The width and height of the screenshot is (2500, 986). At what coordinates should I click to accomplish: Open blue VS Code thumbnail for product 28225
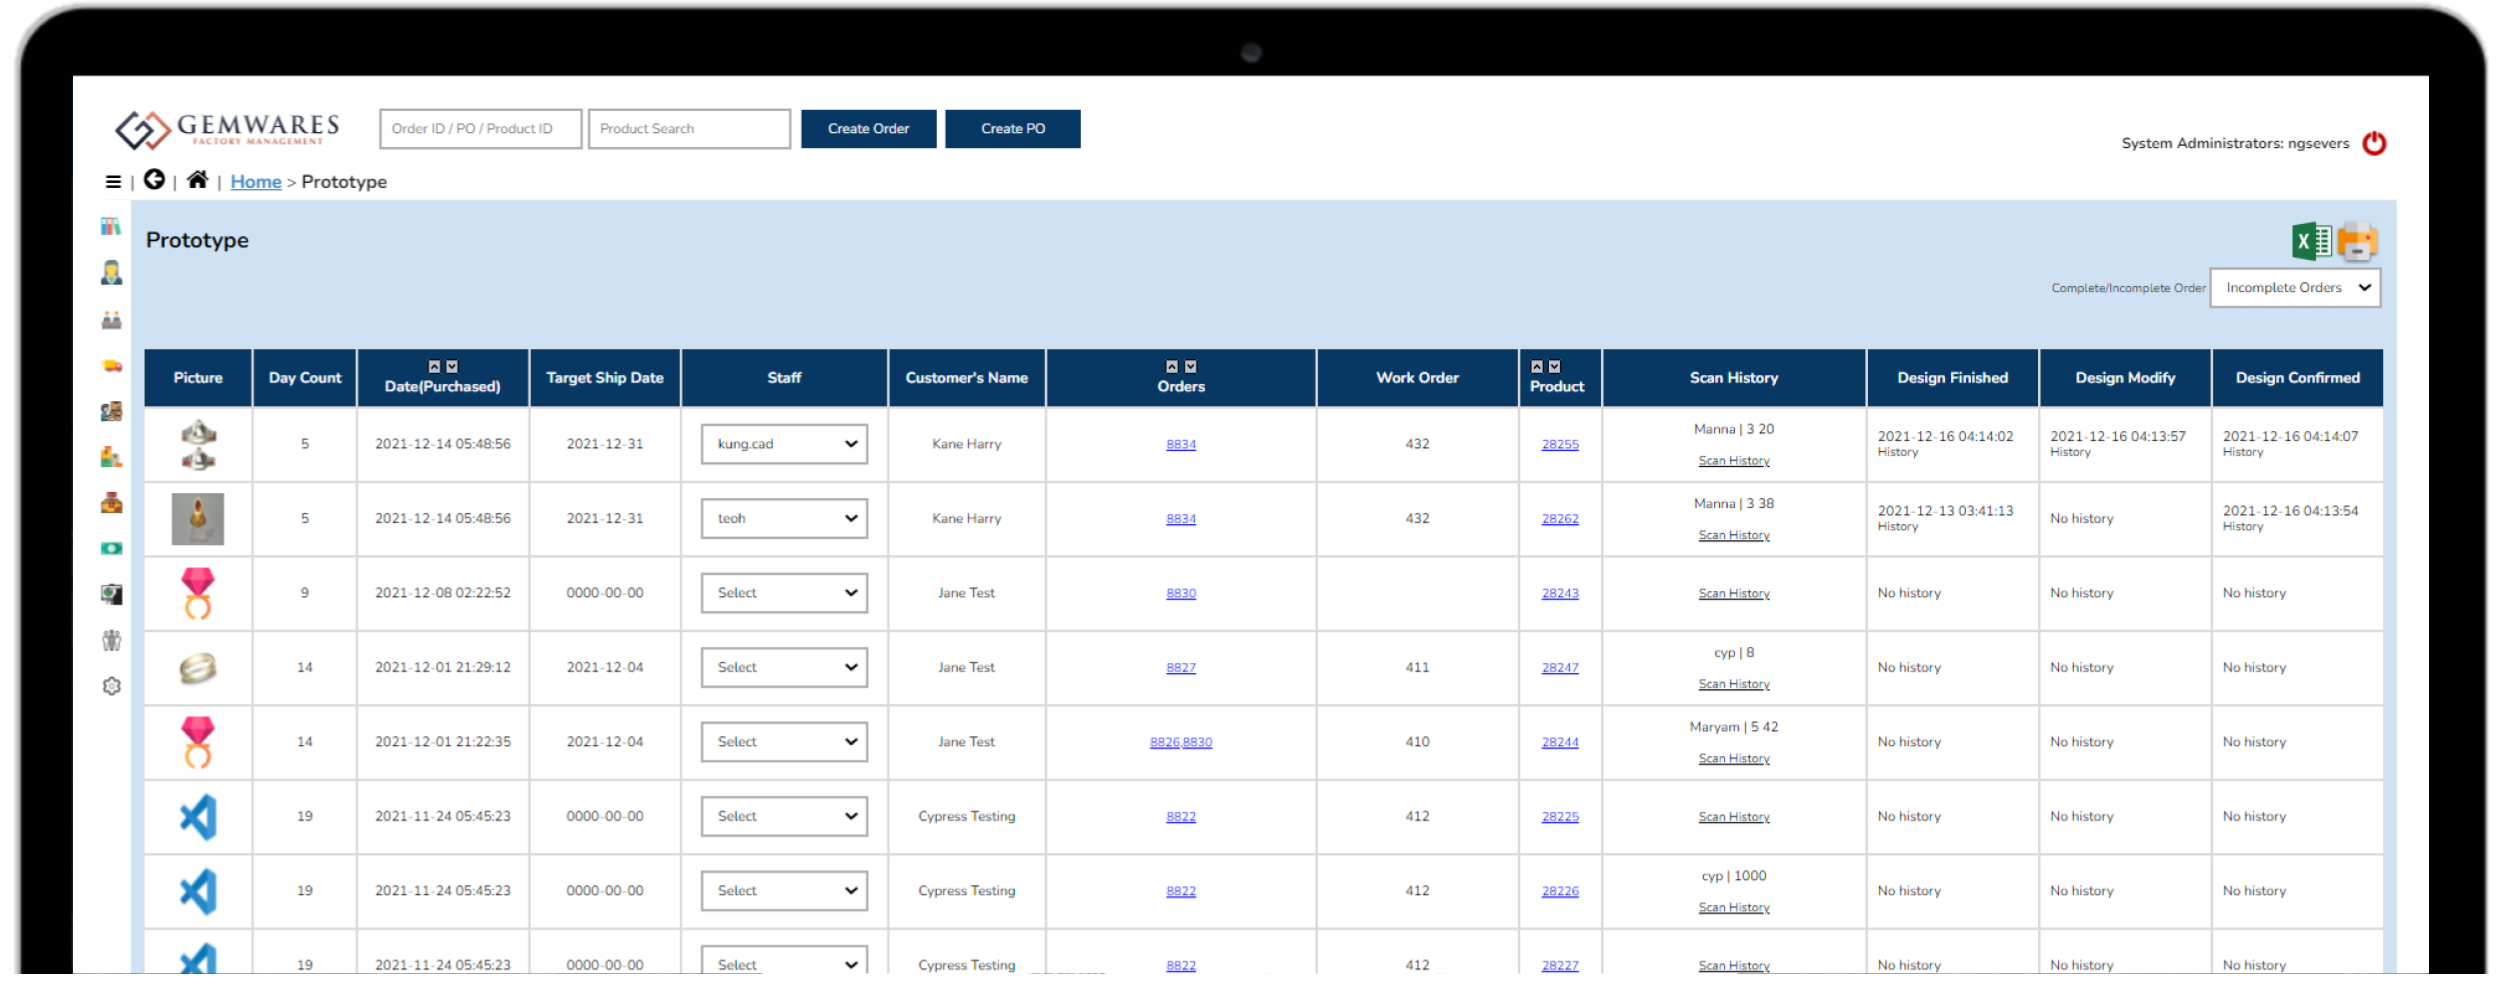[x=198, y=817]
